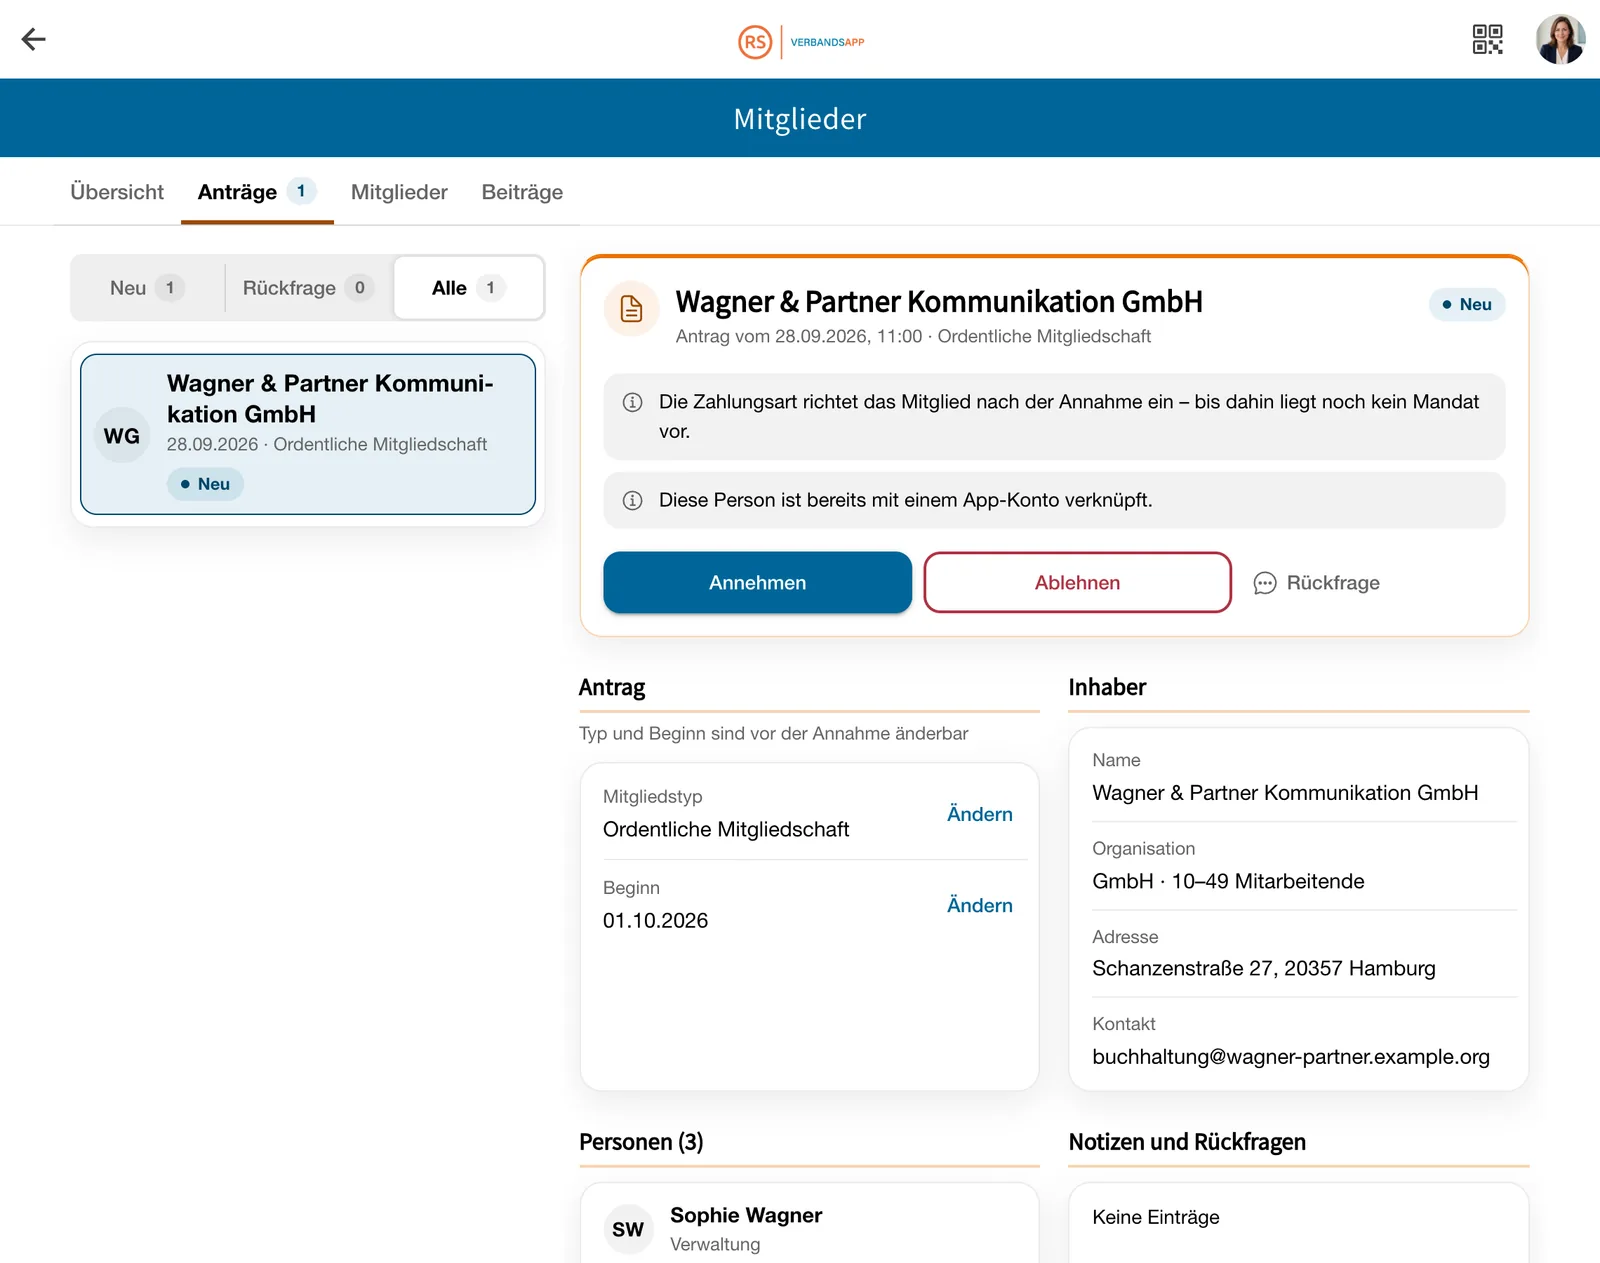Show Alle applications filter
This screenshot has width=1600, height=1263.
point(469,288)
